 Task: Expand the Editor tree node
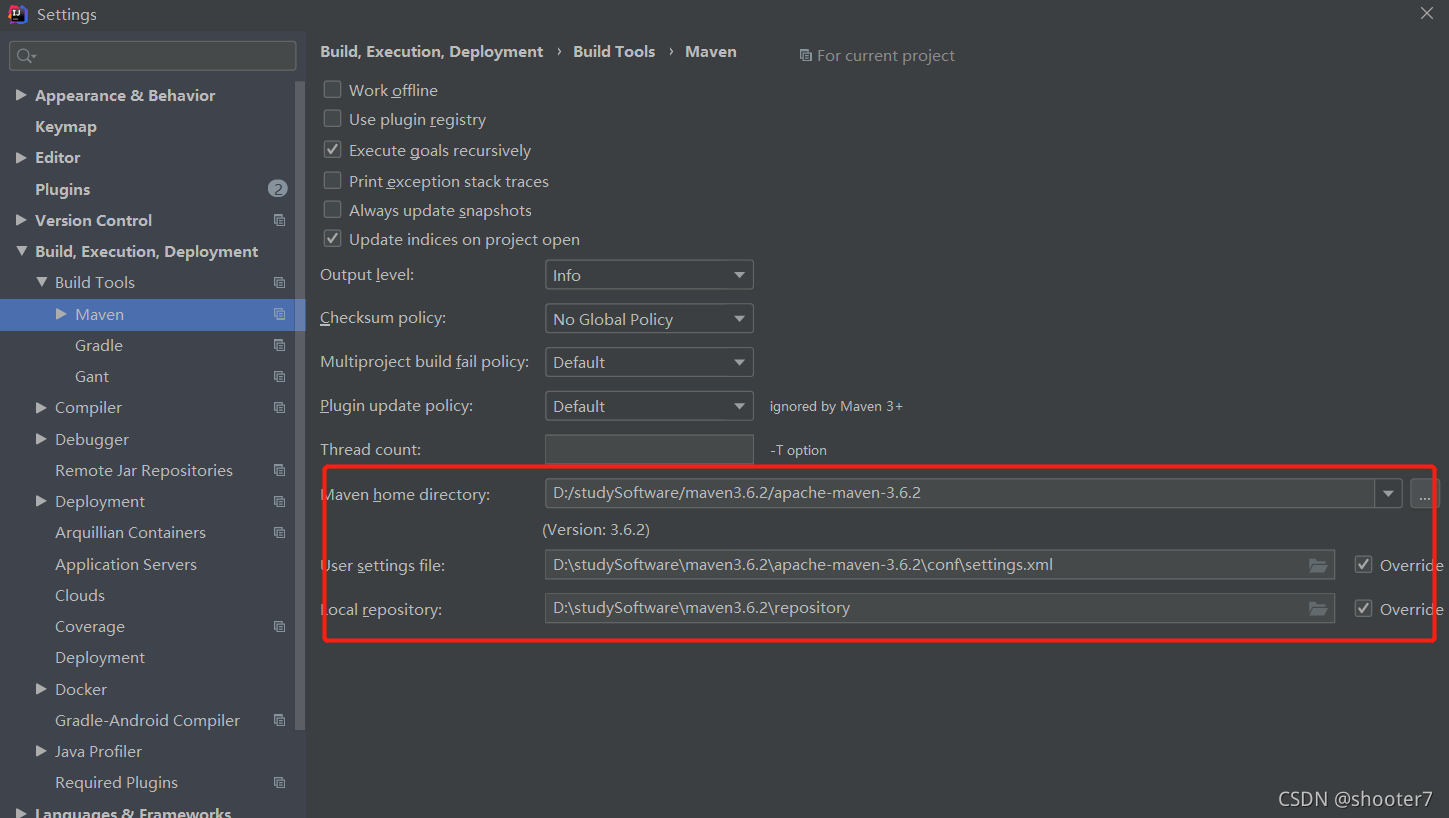[x=21, y=157]
